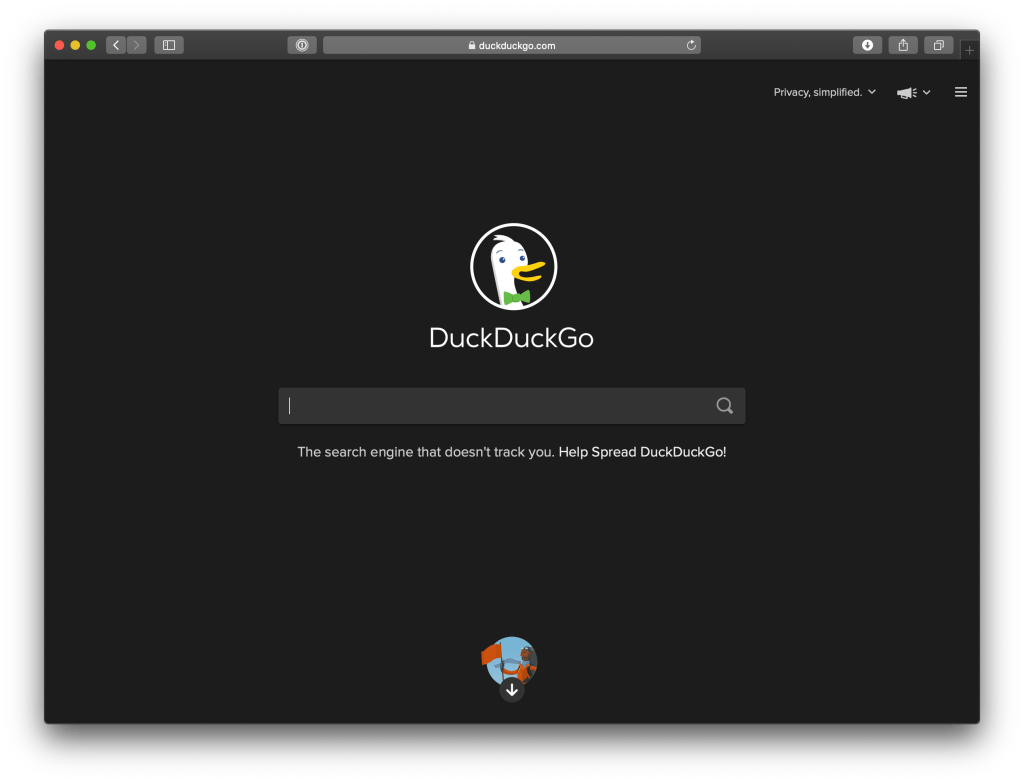Click the down arrow scroll button

pyautogui.click(x=512, y=690)
